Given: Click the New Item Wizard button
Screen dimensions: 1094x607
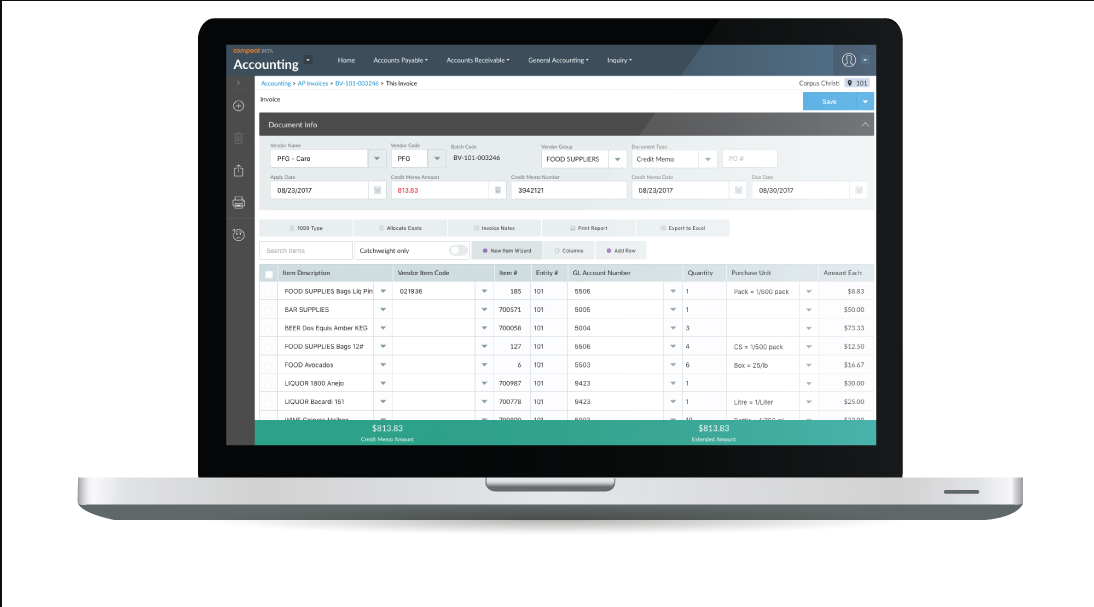Looking at the screenshot, I should [x=507, y=251].
